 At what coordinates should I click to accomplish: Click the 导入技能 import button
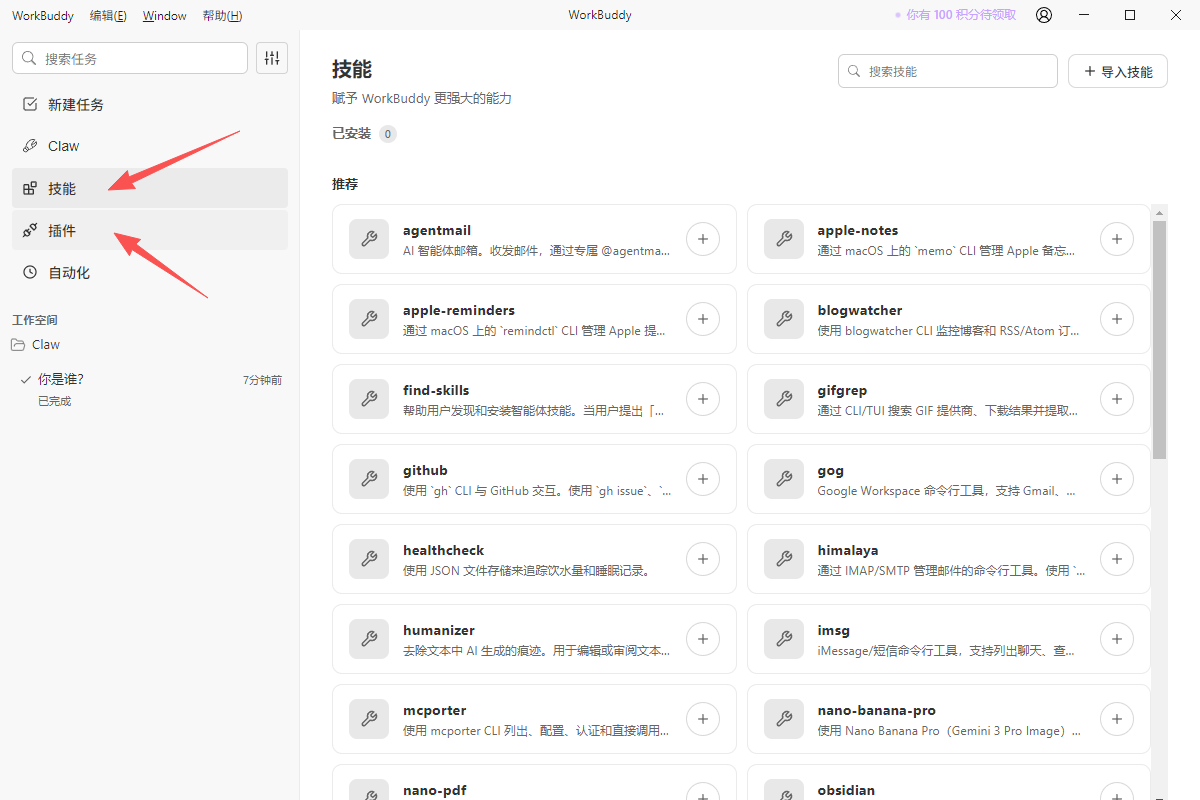click(1117, 72)
